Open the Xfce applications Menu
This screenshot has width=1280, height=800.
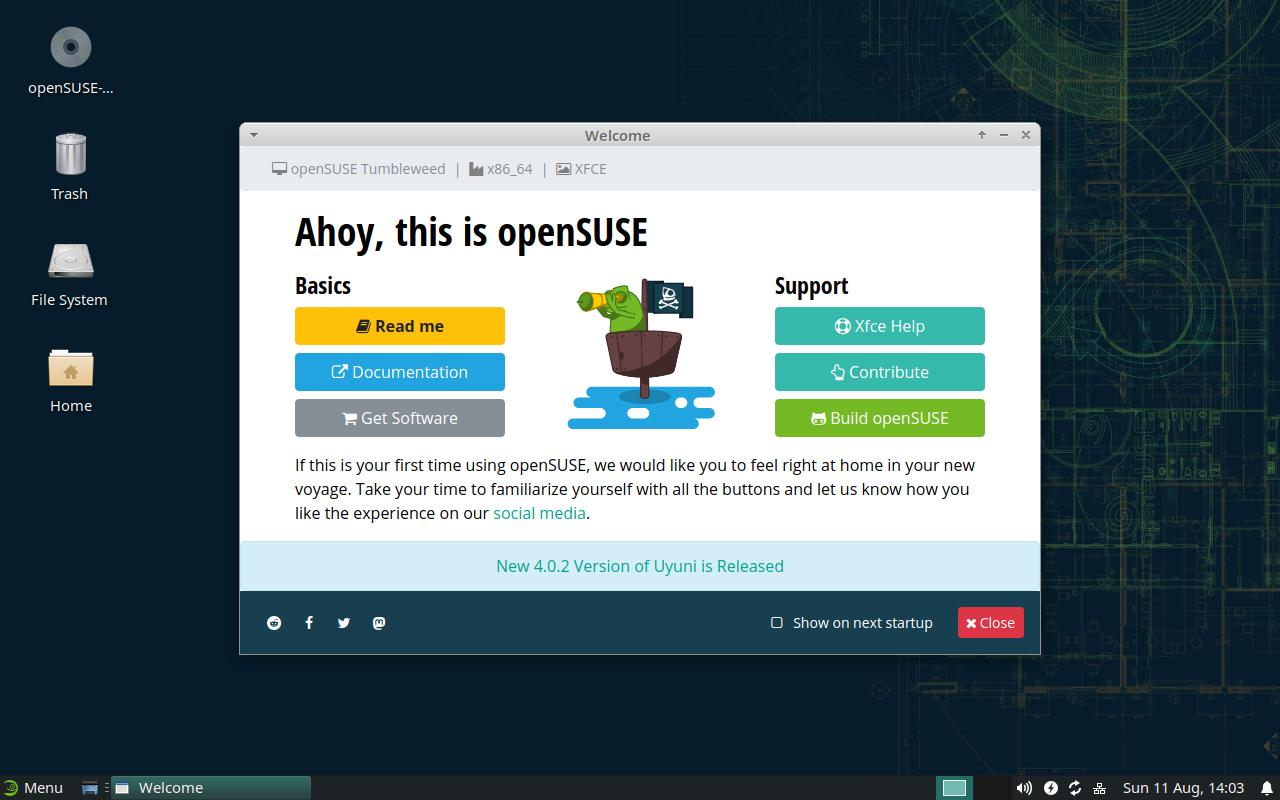pos(33,788)
